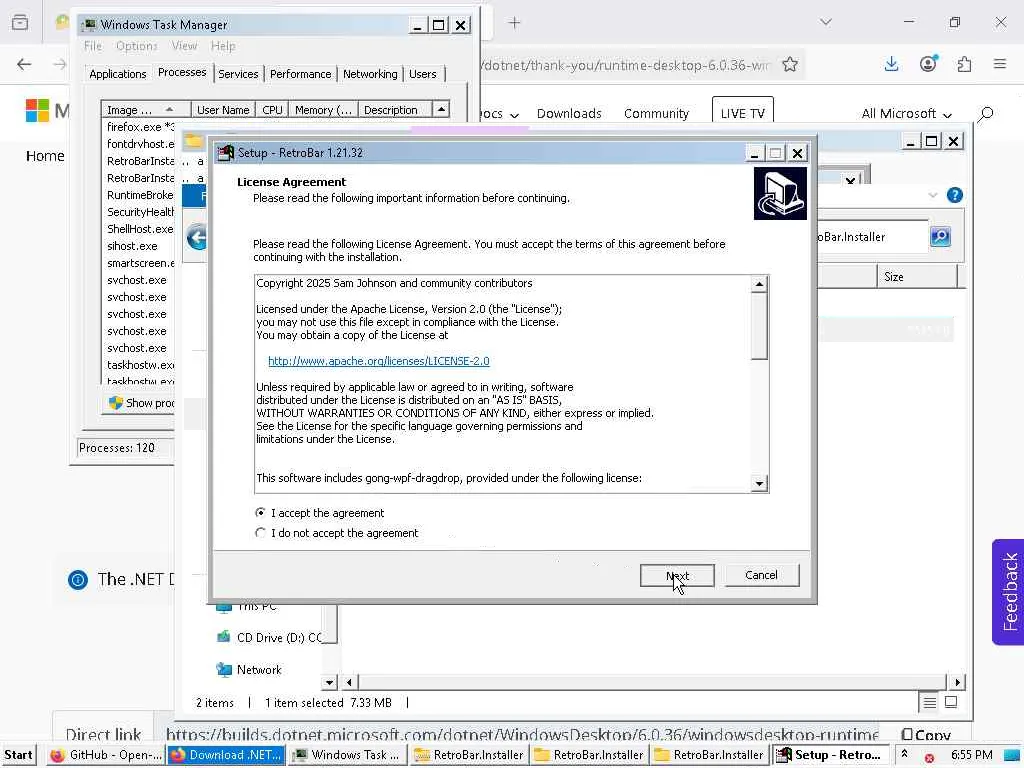
Task: Click the LIVE TV button
Action: [743, 113]
